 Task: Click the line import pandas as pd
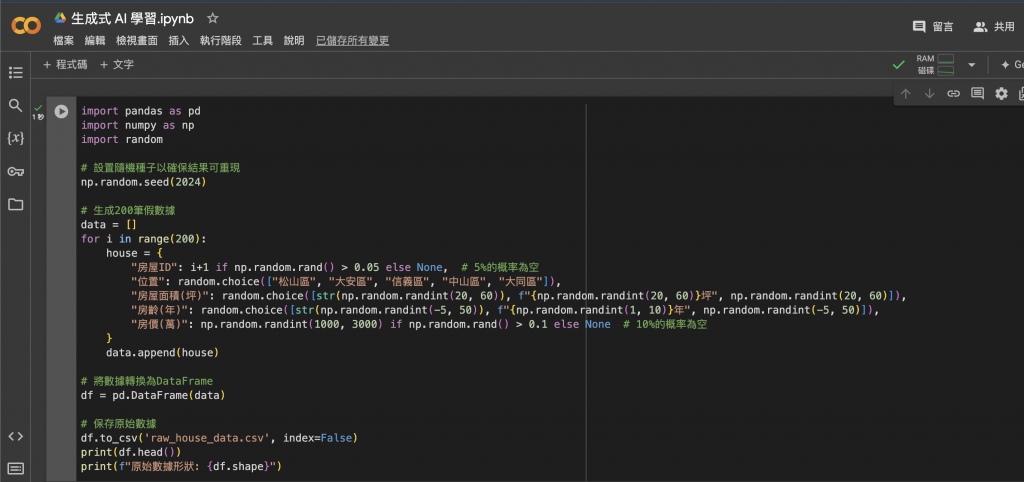[x=140, y=111]
